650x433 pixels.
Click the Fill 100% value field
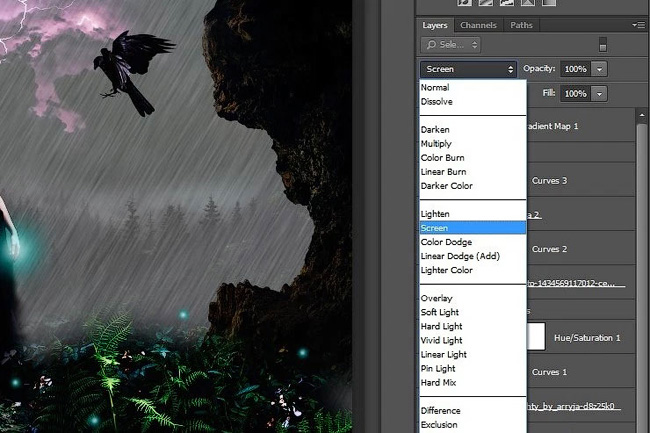(x=575, y=94)
